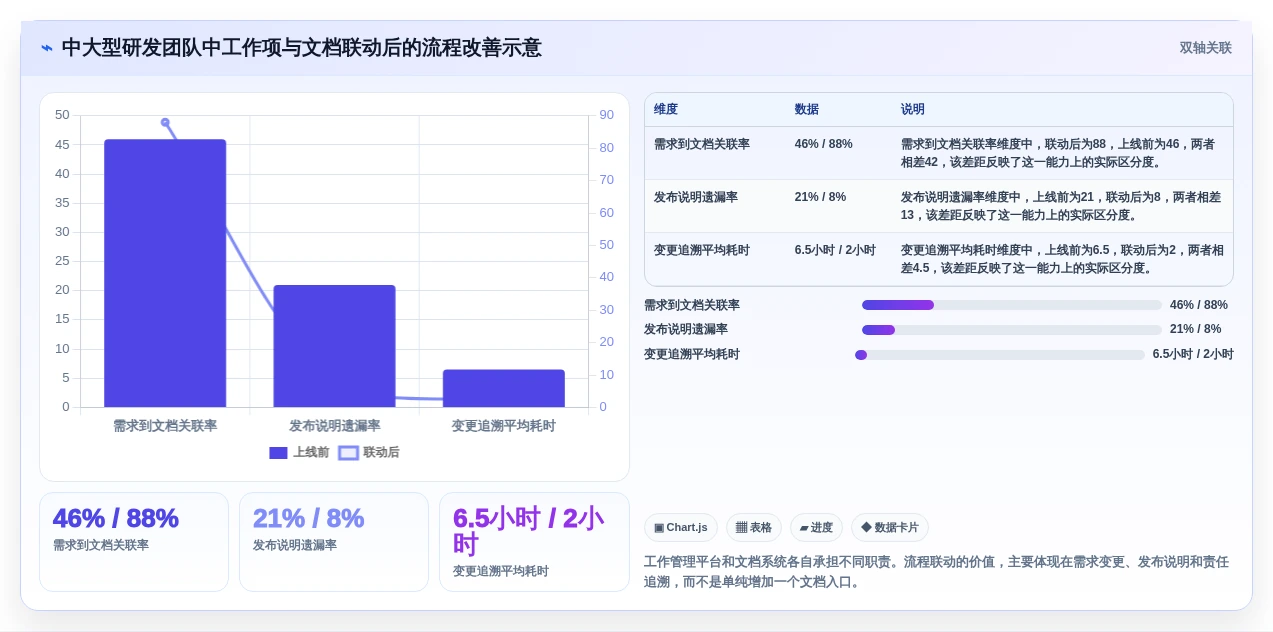Click the 变更追溯平均耗时 bar in chart
The height and width of the screenshot is (632, 1273).
click(504, 388)
